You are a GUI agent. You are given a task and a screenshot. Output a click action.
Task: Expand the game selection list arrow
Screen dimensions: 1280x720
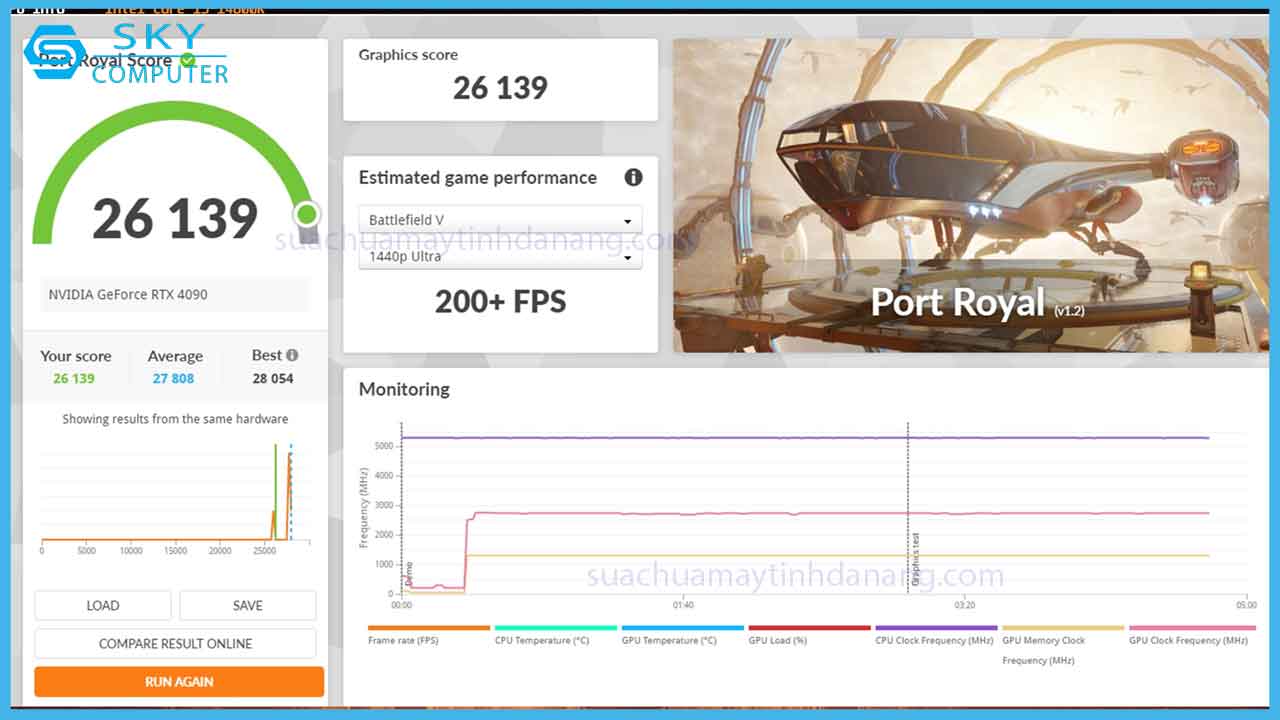tap(628, 220)
